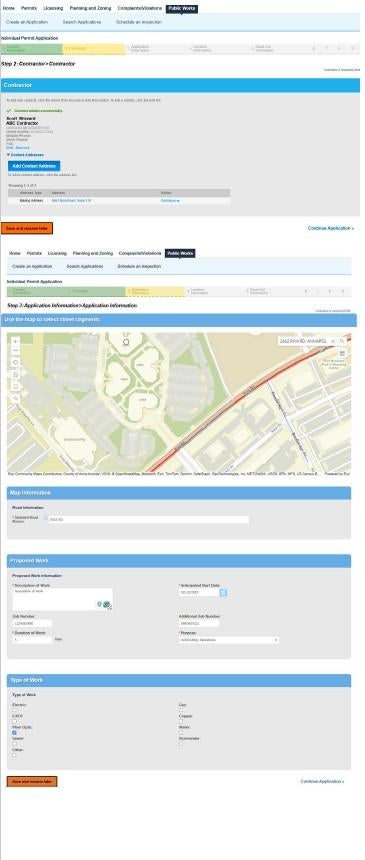The height and width of the screenshot is (860, 365).
Task: Tick the Water checkbox
Action: [181, 733]
